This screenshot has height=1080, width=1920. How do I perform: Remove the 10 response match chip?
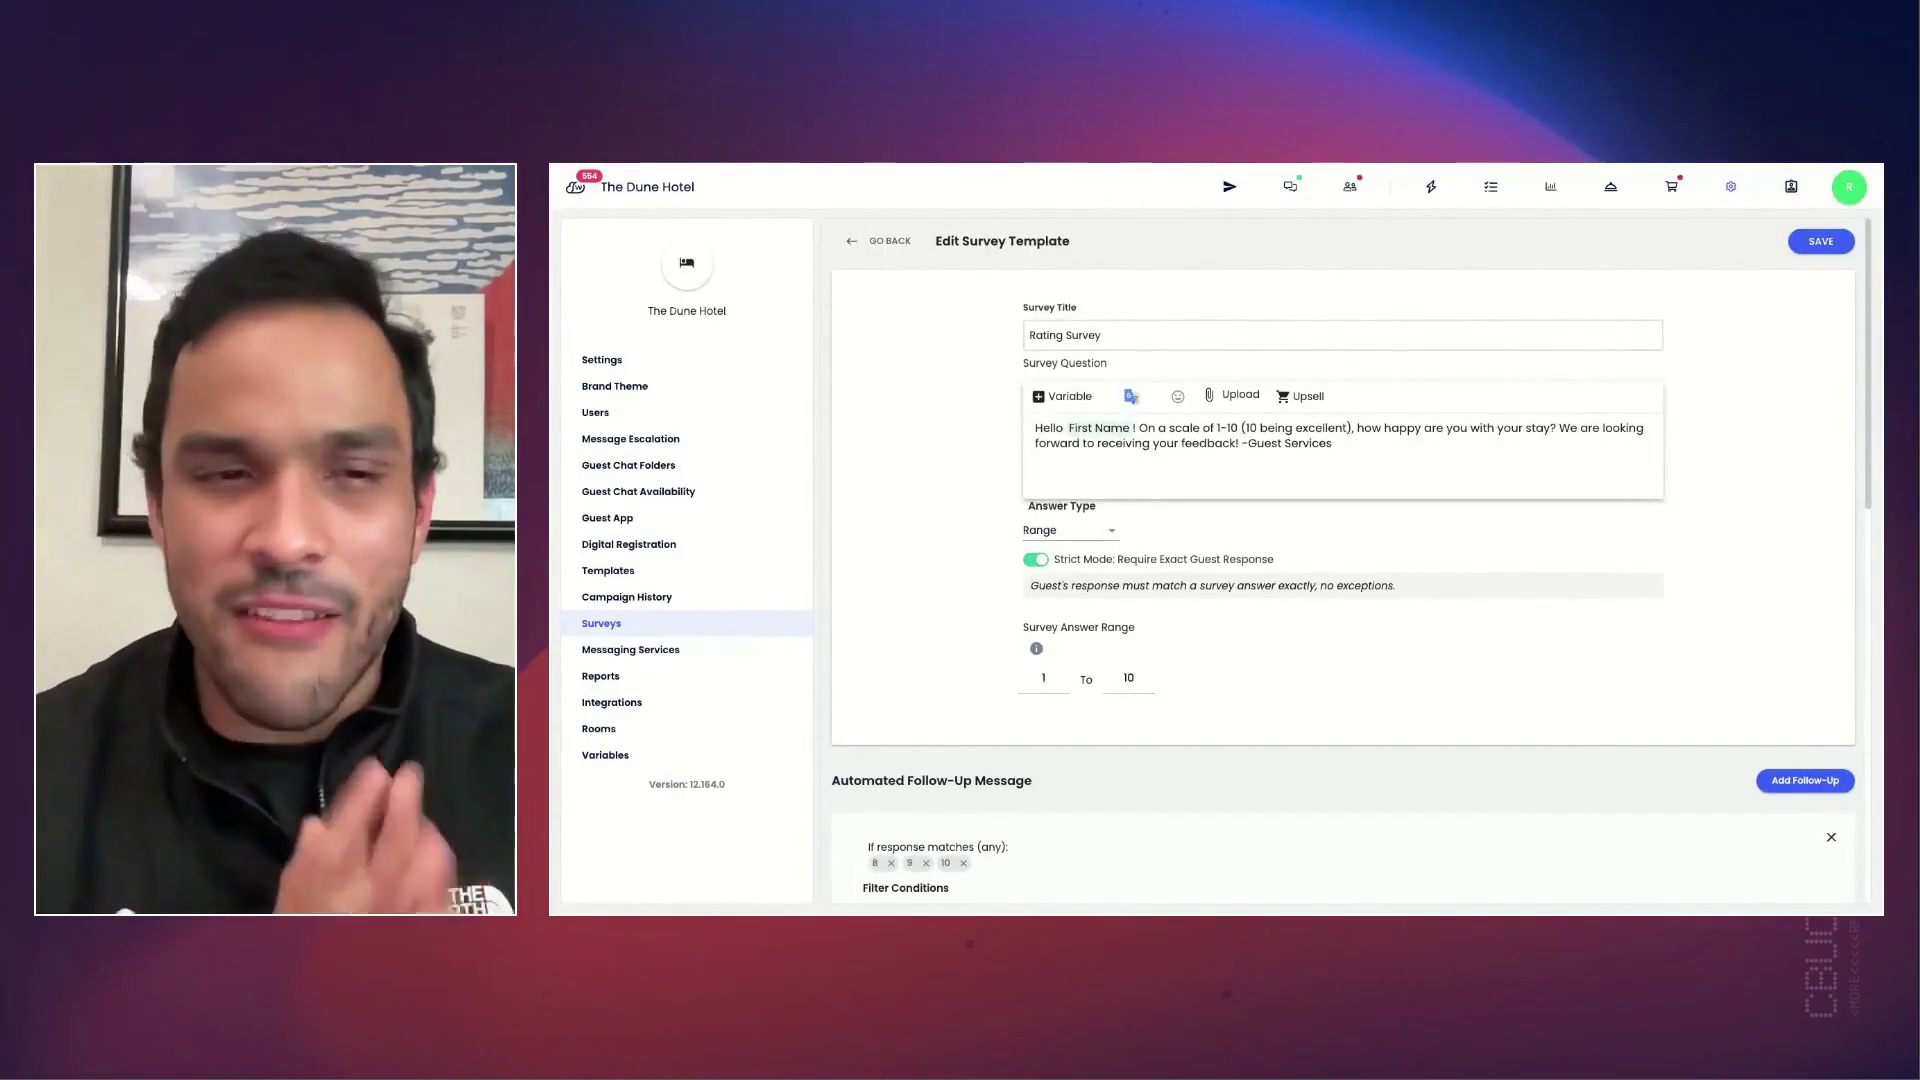click(963, 864)
